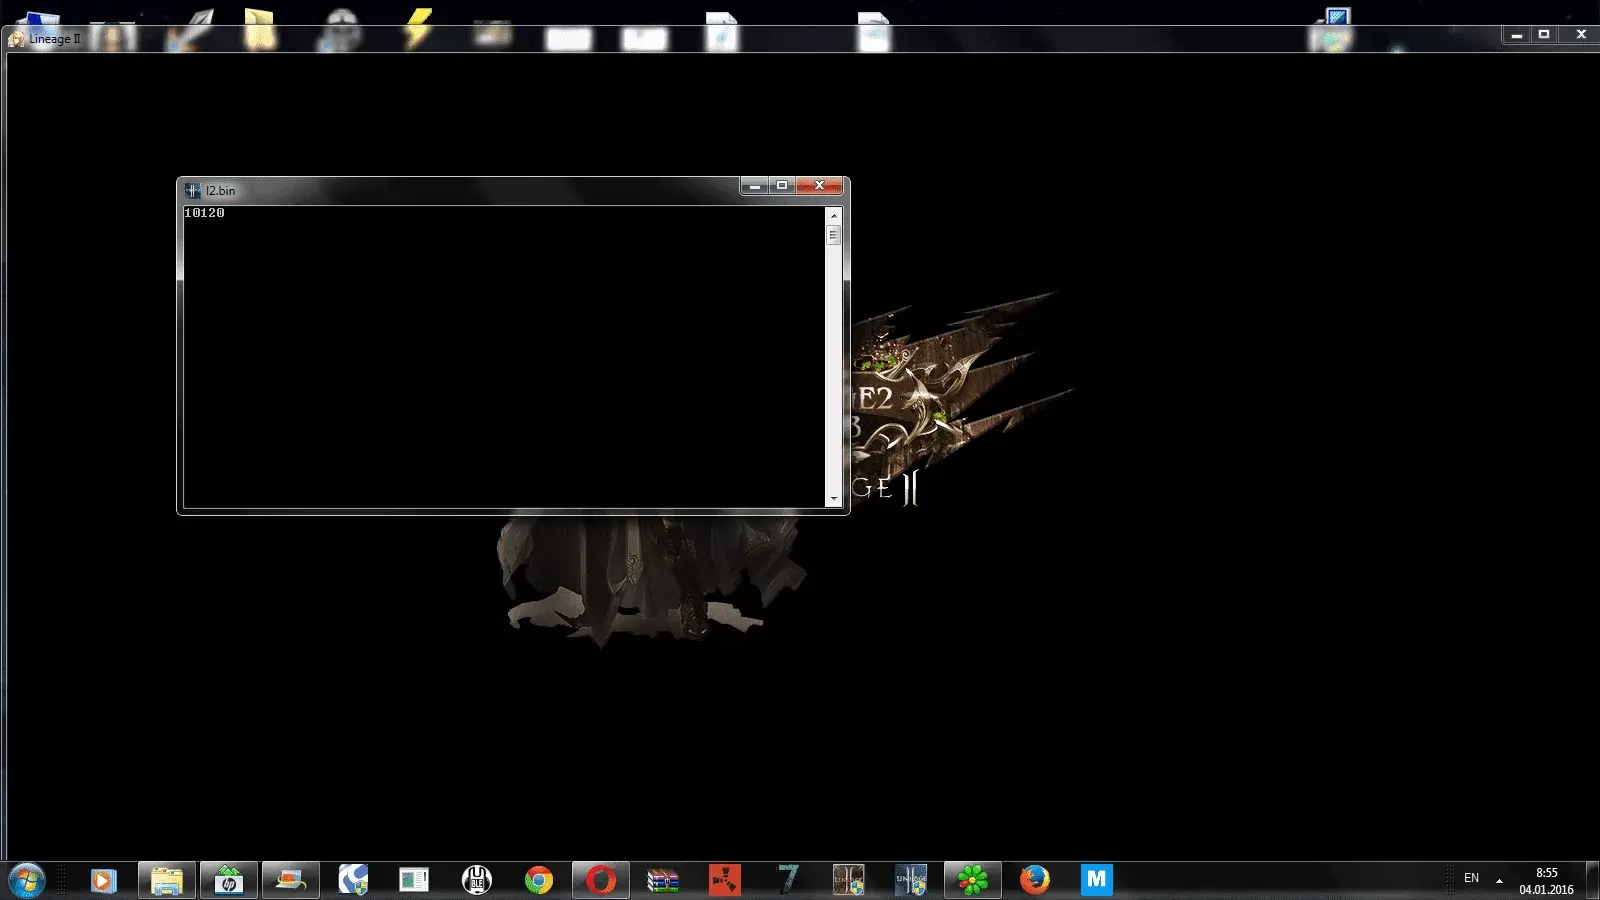The image size is (1600, 900).
Task: Click the Show Desktop strip at the taskbar edge
Action: coord(1593,880)
